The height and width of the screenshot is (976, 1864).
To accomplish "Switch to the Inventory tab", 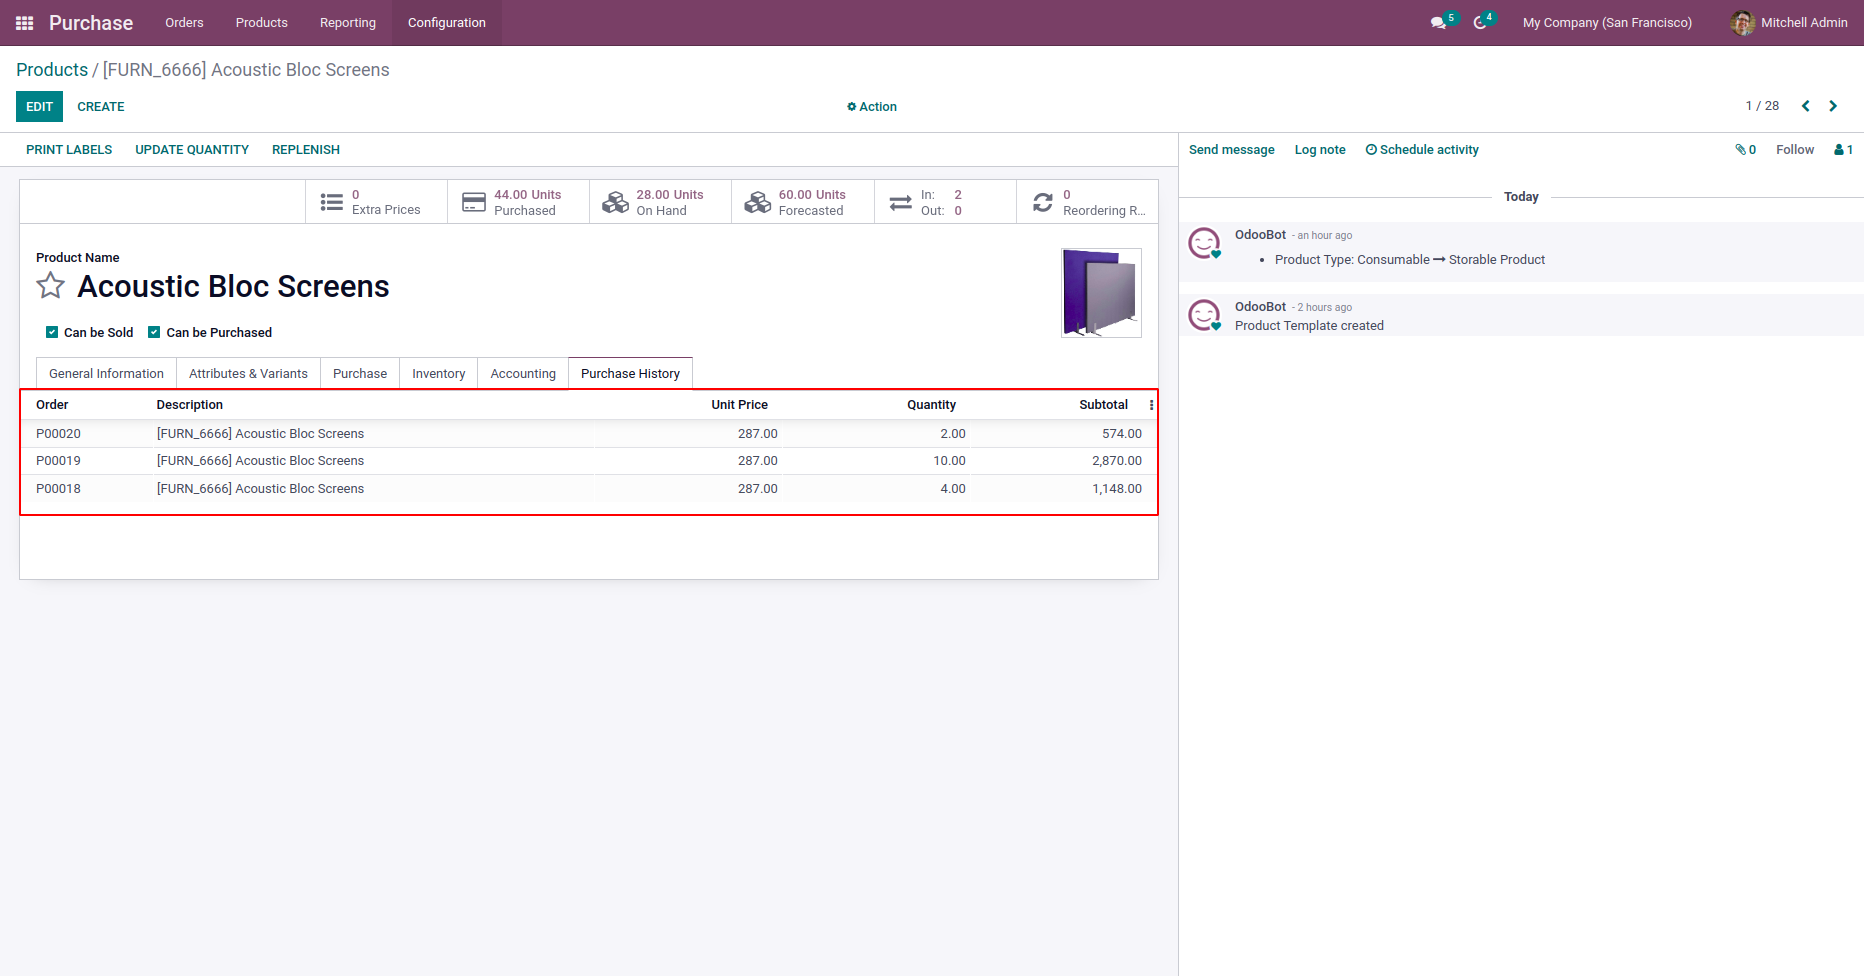I will click(x=439, y=373).
